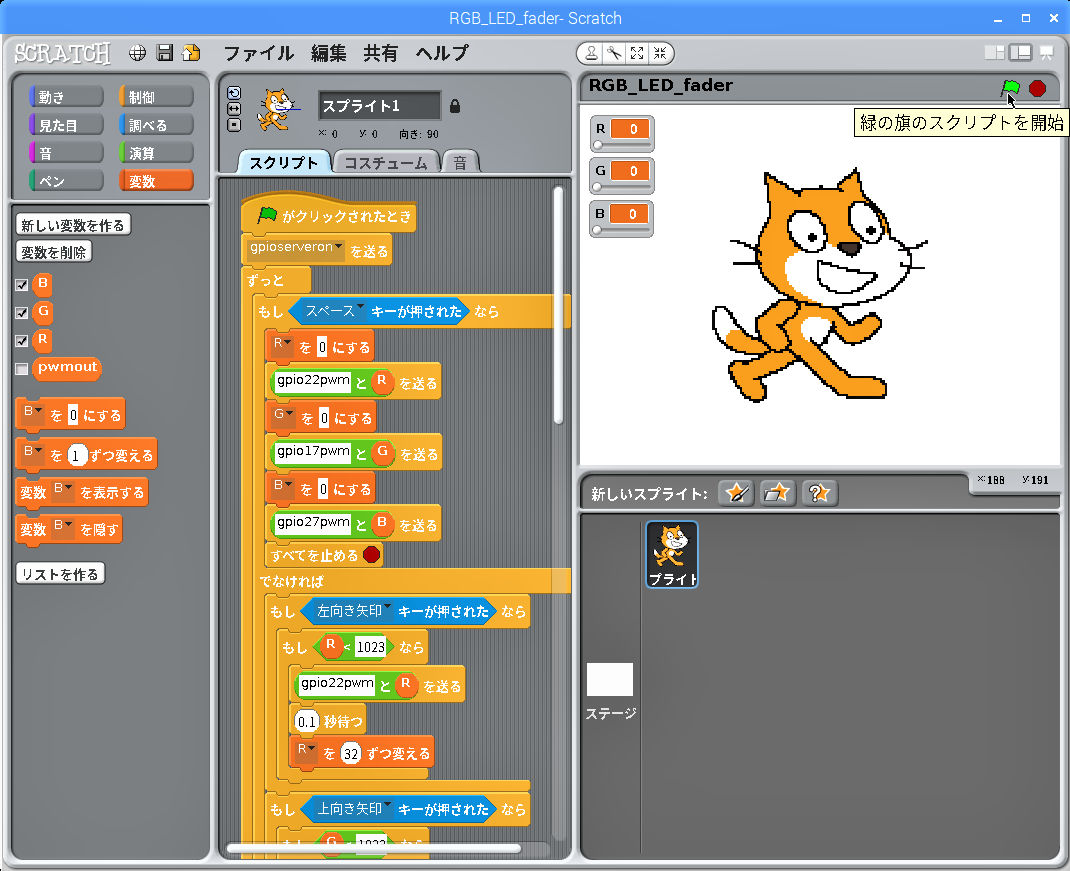Image resolution: width=1070 pixels, height=871 pixels.
Task: Click the globe language icon
Action: coord(138,53)
